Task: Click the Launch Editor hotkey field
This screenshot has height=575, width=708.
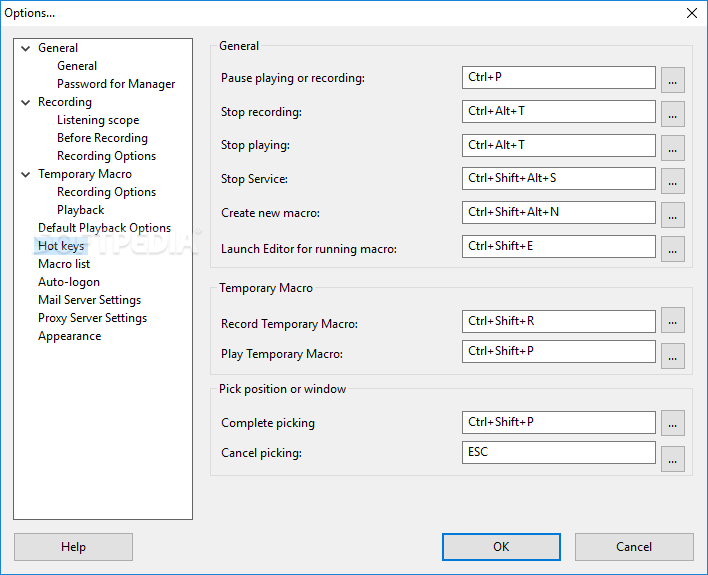Action: coord(559,247)
